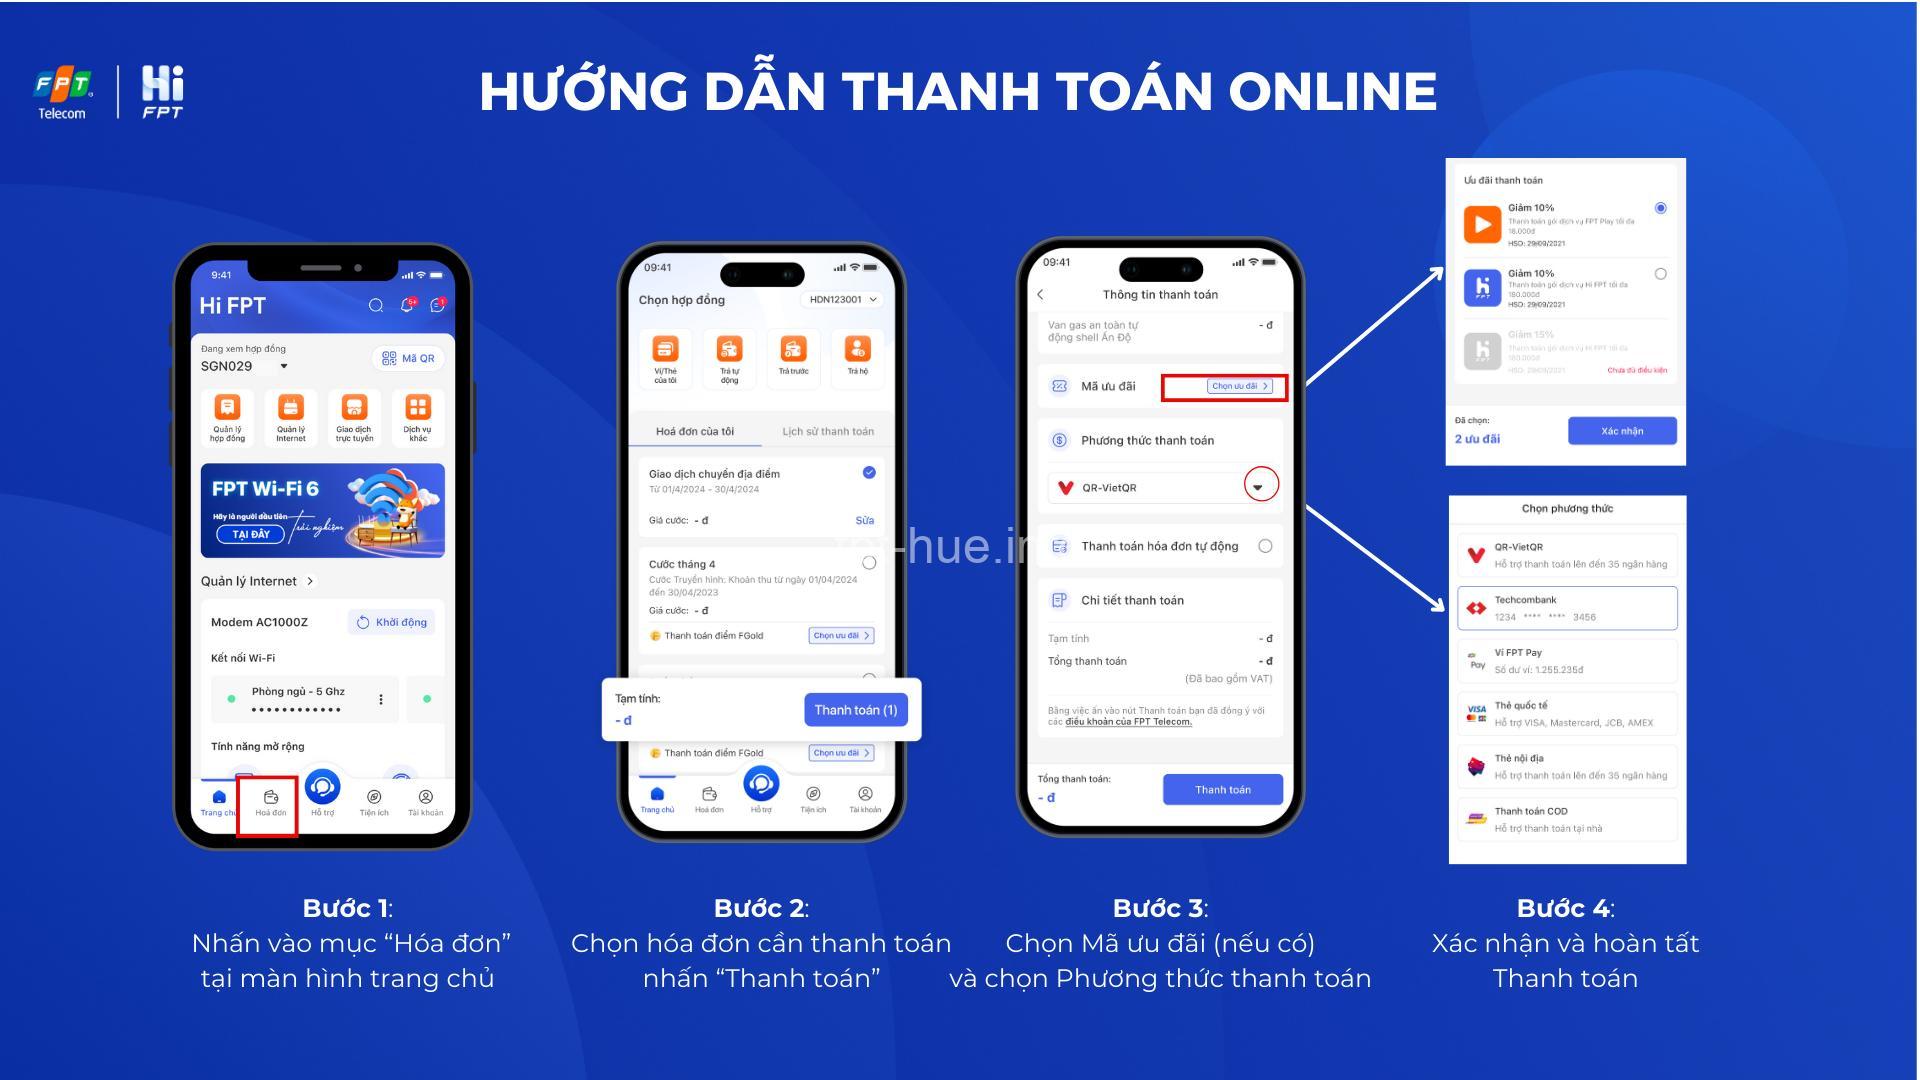Viewport: 1920px width, 1080px height.
Task: Expand the QR-VietQR payment method dropdown
Action: point(1257,487)
